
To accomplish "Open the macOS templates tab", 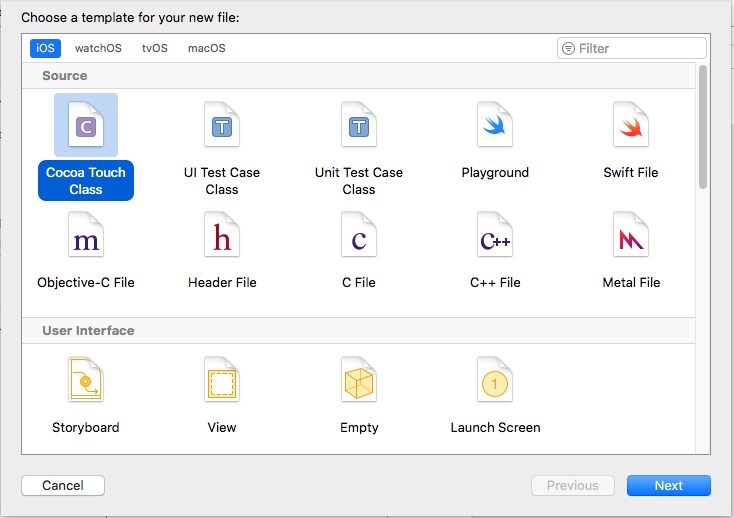I will [x=207, y=48].
